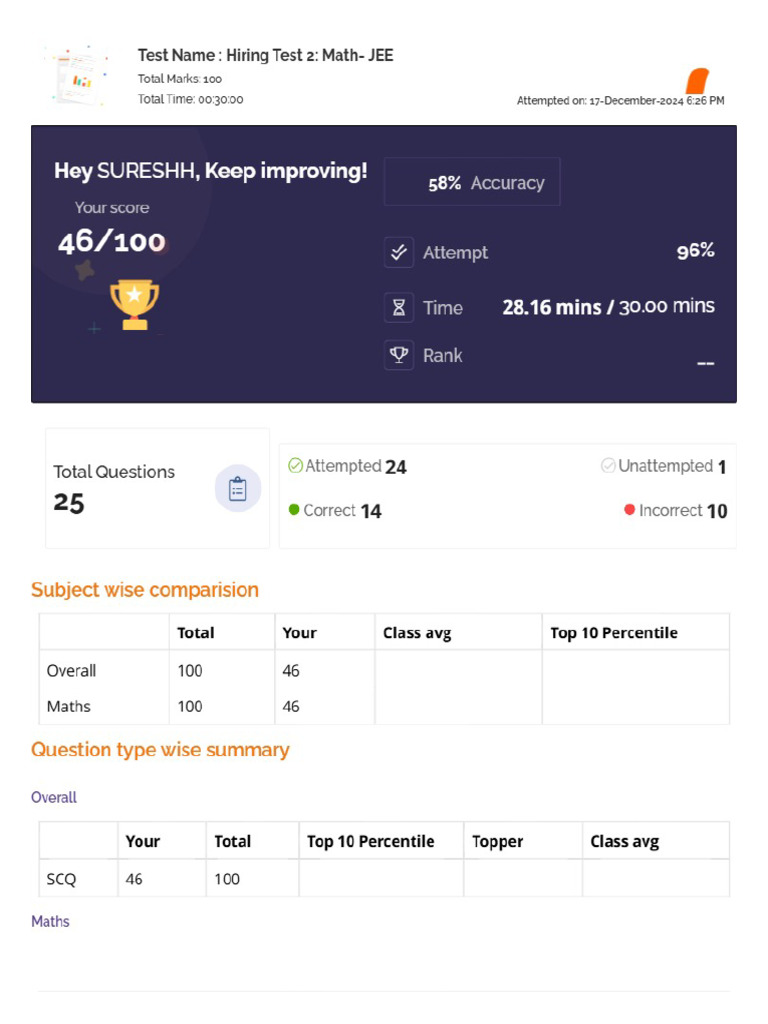Select the Class avg header in comparison table
Screen dimensions: 768x1024
pos(417,633)
